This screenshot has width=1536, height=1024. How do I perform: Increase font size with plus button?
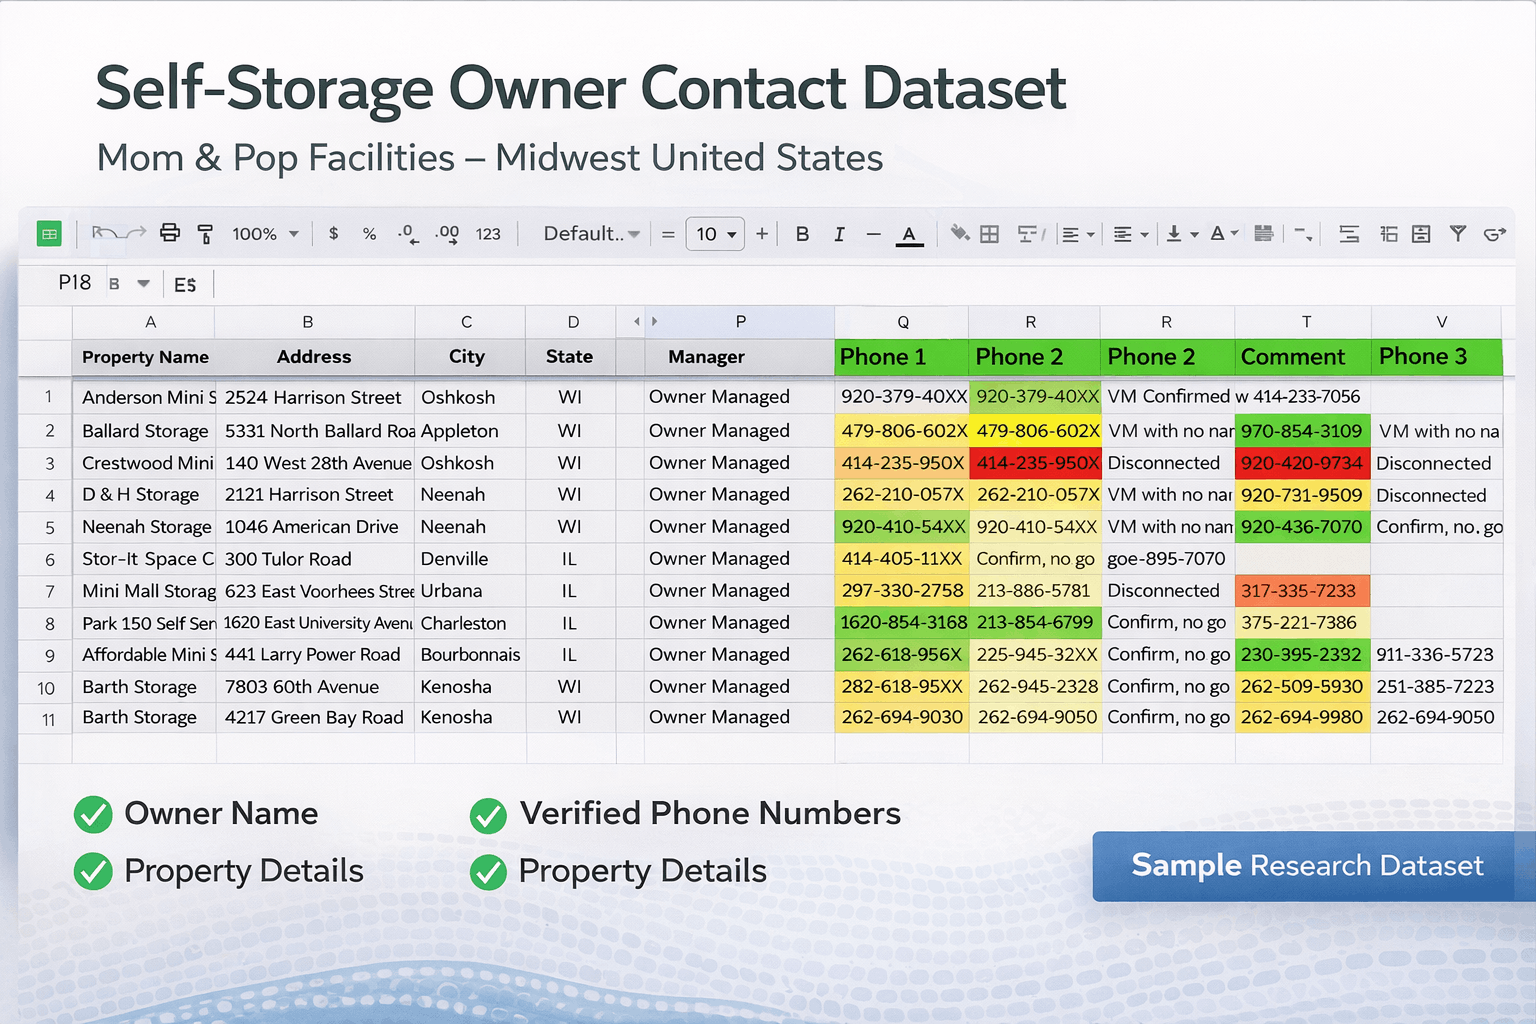click(762, 234)
